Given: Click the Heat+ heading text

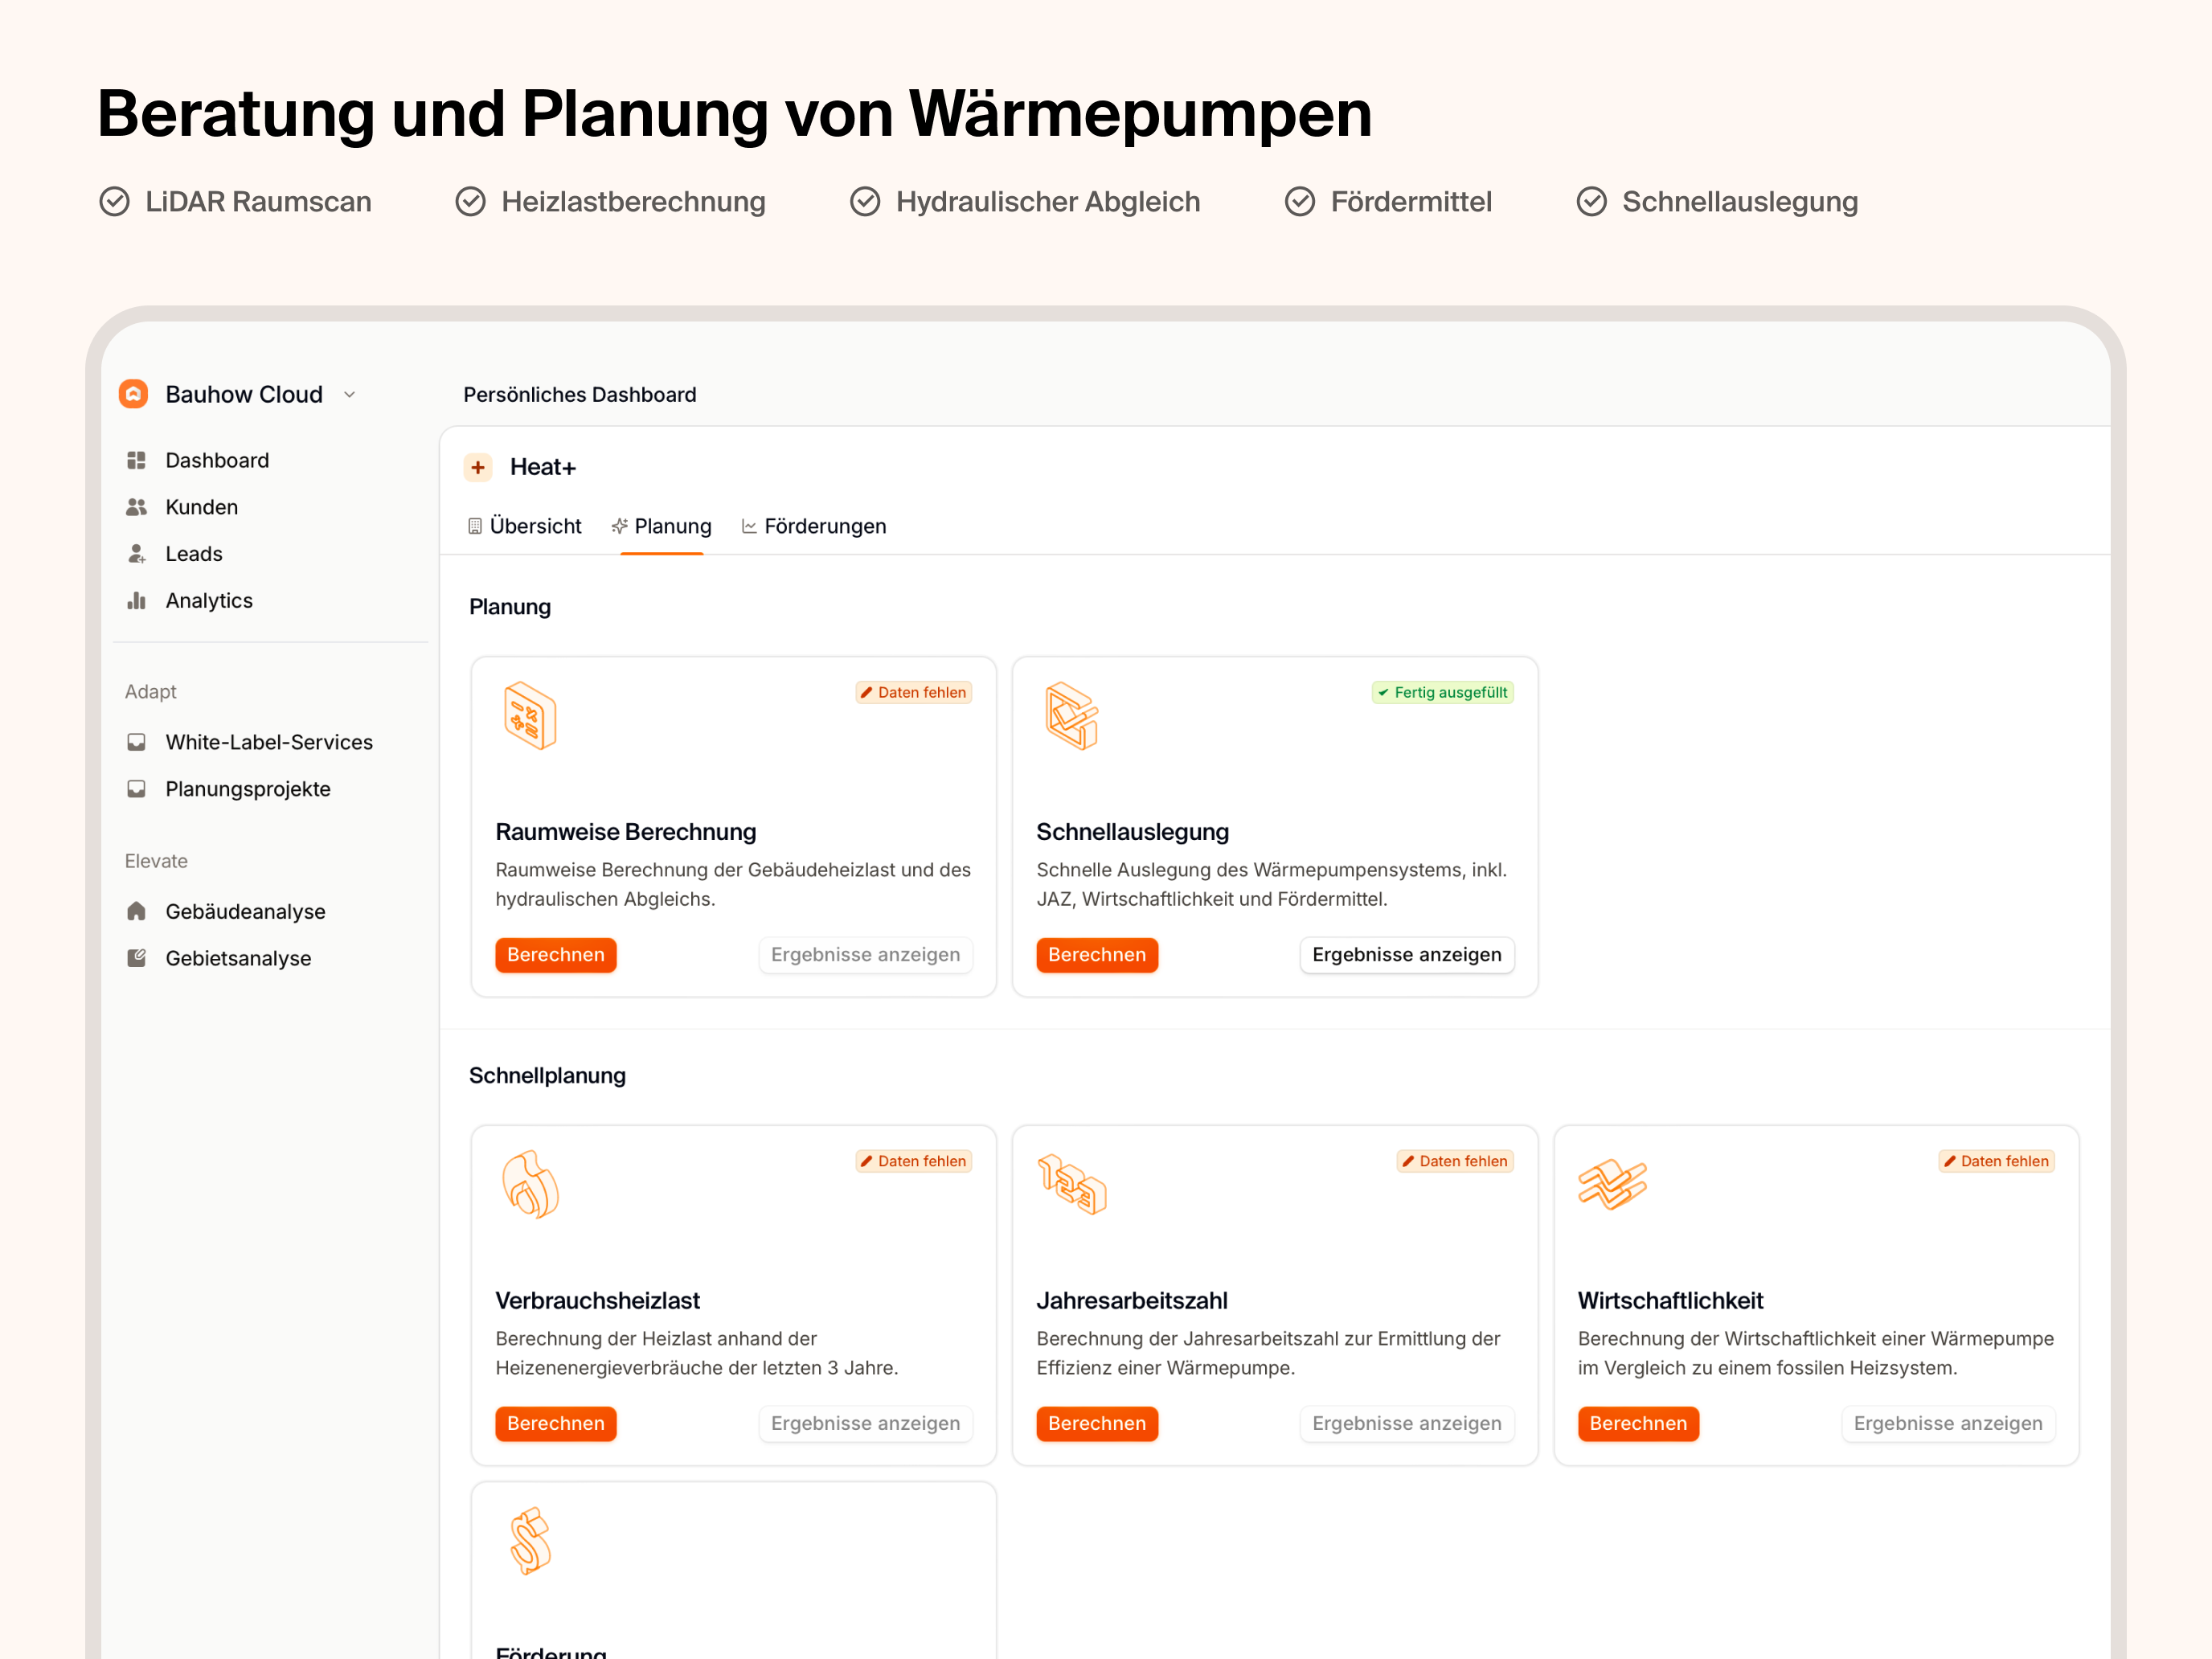Looking at the screenshot, I should (x=543, y=467).
